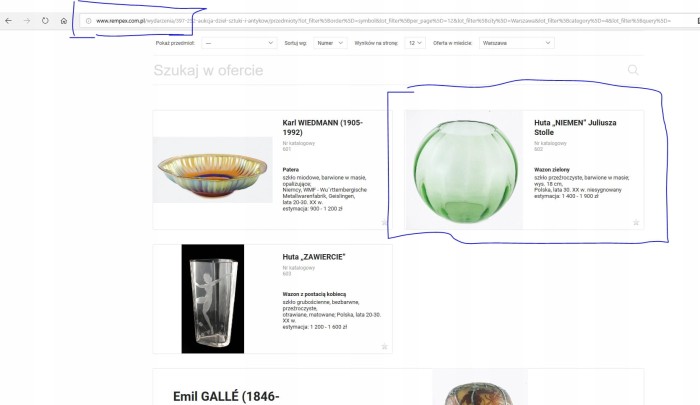
Task: Star the Huta ZAWIERCIE vase lot
Action: (384, 347)
